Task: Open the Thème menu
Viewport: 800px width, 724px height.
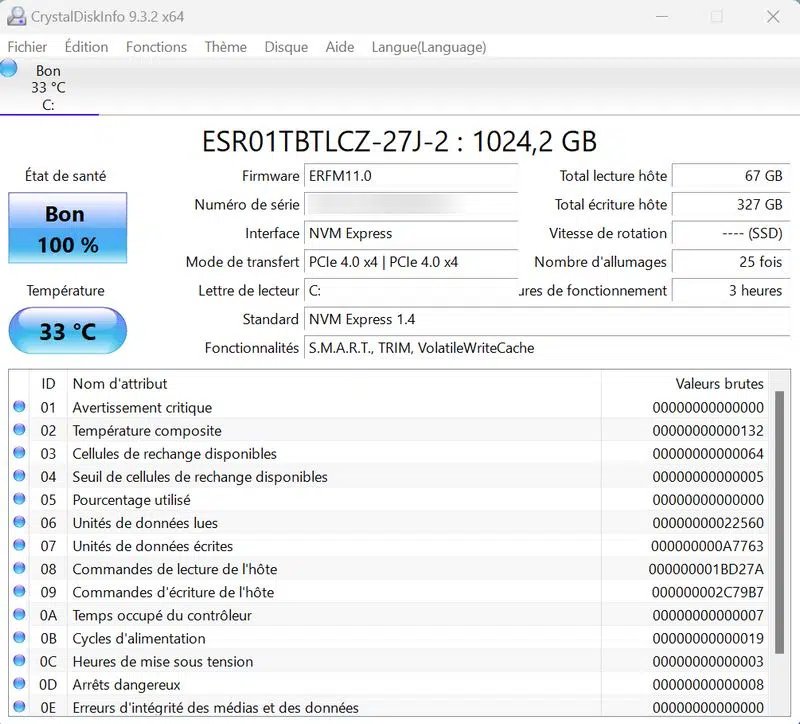Action: (225, 47)
